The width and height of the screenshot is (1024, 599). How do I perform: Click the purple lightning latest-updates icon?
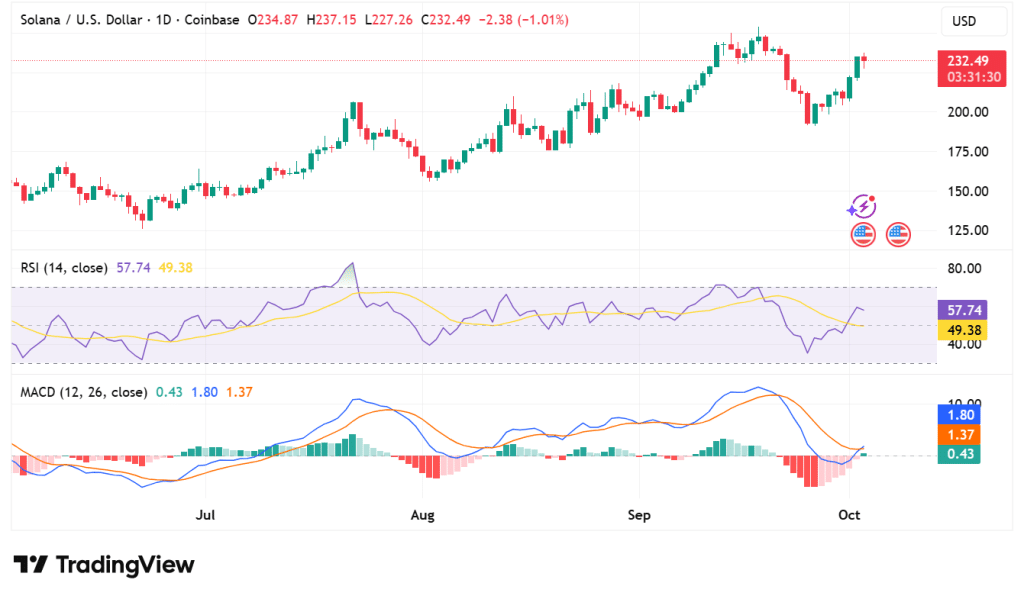(x=861, y=207)
